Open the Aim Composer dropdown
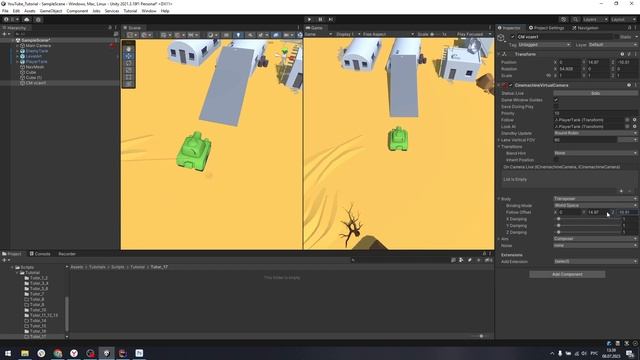This screenshot has width=640, height=360. pos(595,239)
